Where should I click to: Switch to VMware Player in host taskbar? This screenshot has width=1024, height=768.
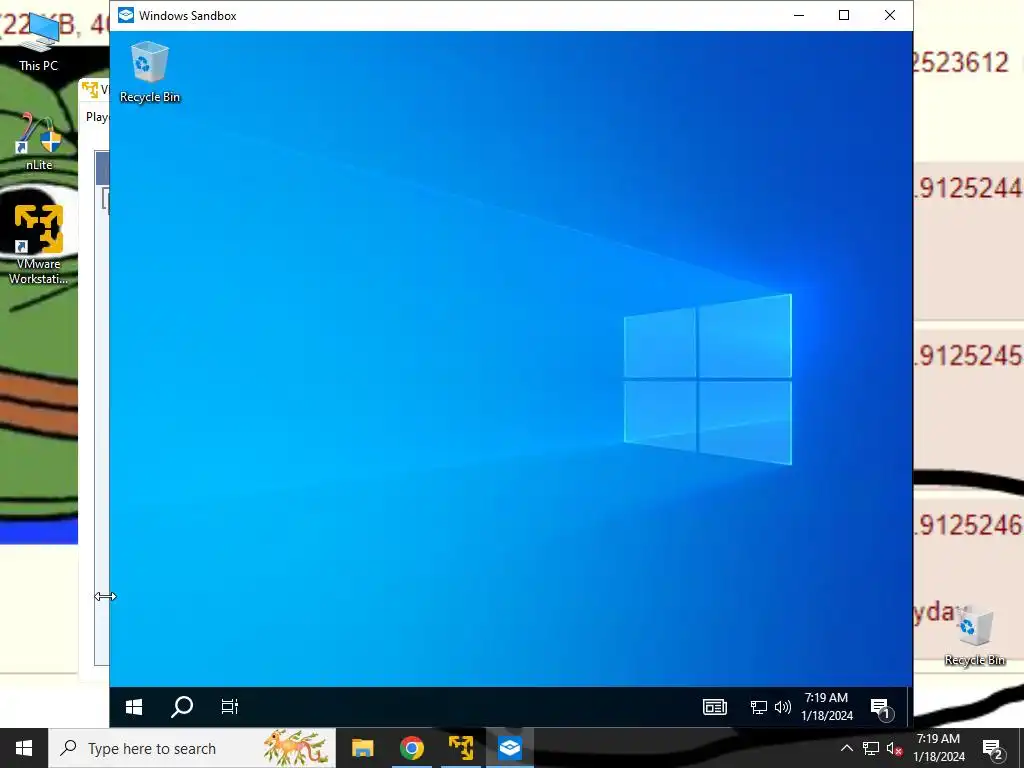[460, 748]
